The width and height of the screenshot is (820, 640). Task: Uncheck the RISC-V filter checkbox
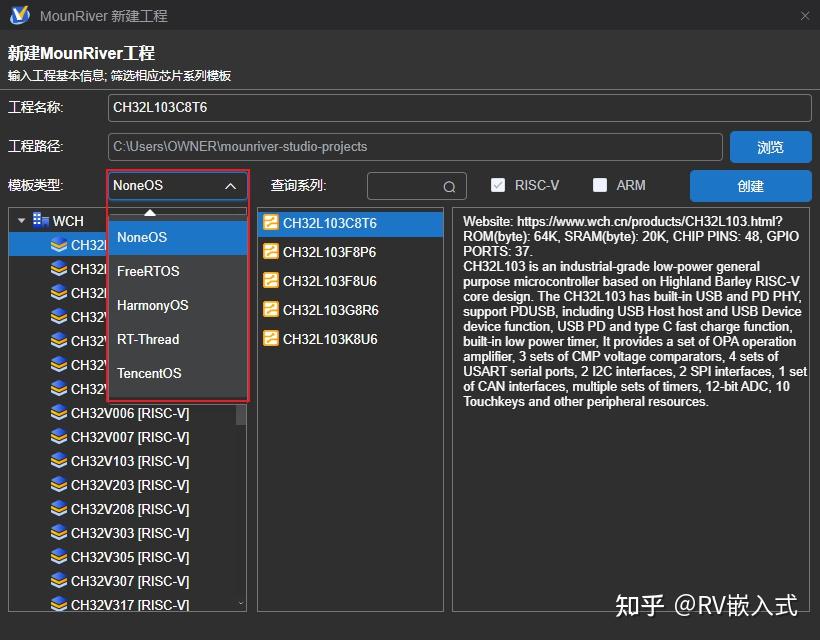tap(497, 185)
